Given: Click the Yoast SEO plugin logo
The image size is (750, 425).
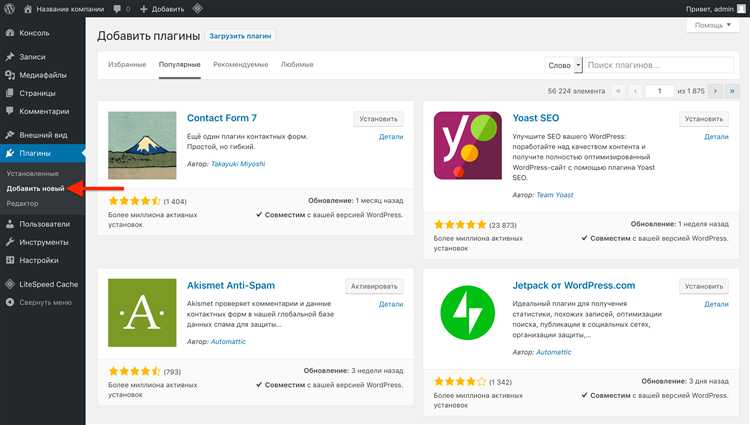Looking at the screenshot, I should pyautogui.click(x=468, y=145).
